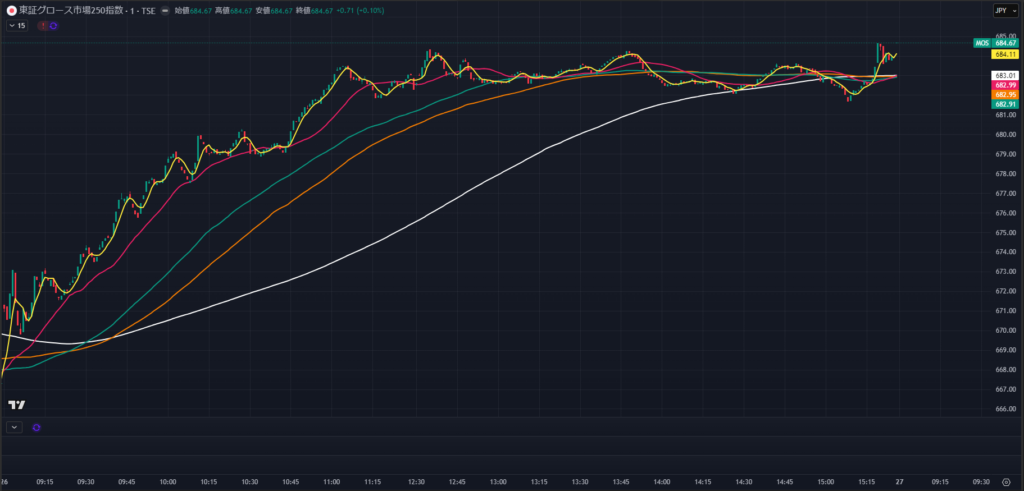Click the purple indicator icon in the lower pane
Viewport: 1024px width, 491px height.
tap(37, 427)
